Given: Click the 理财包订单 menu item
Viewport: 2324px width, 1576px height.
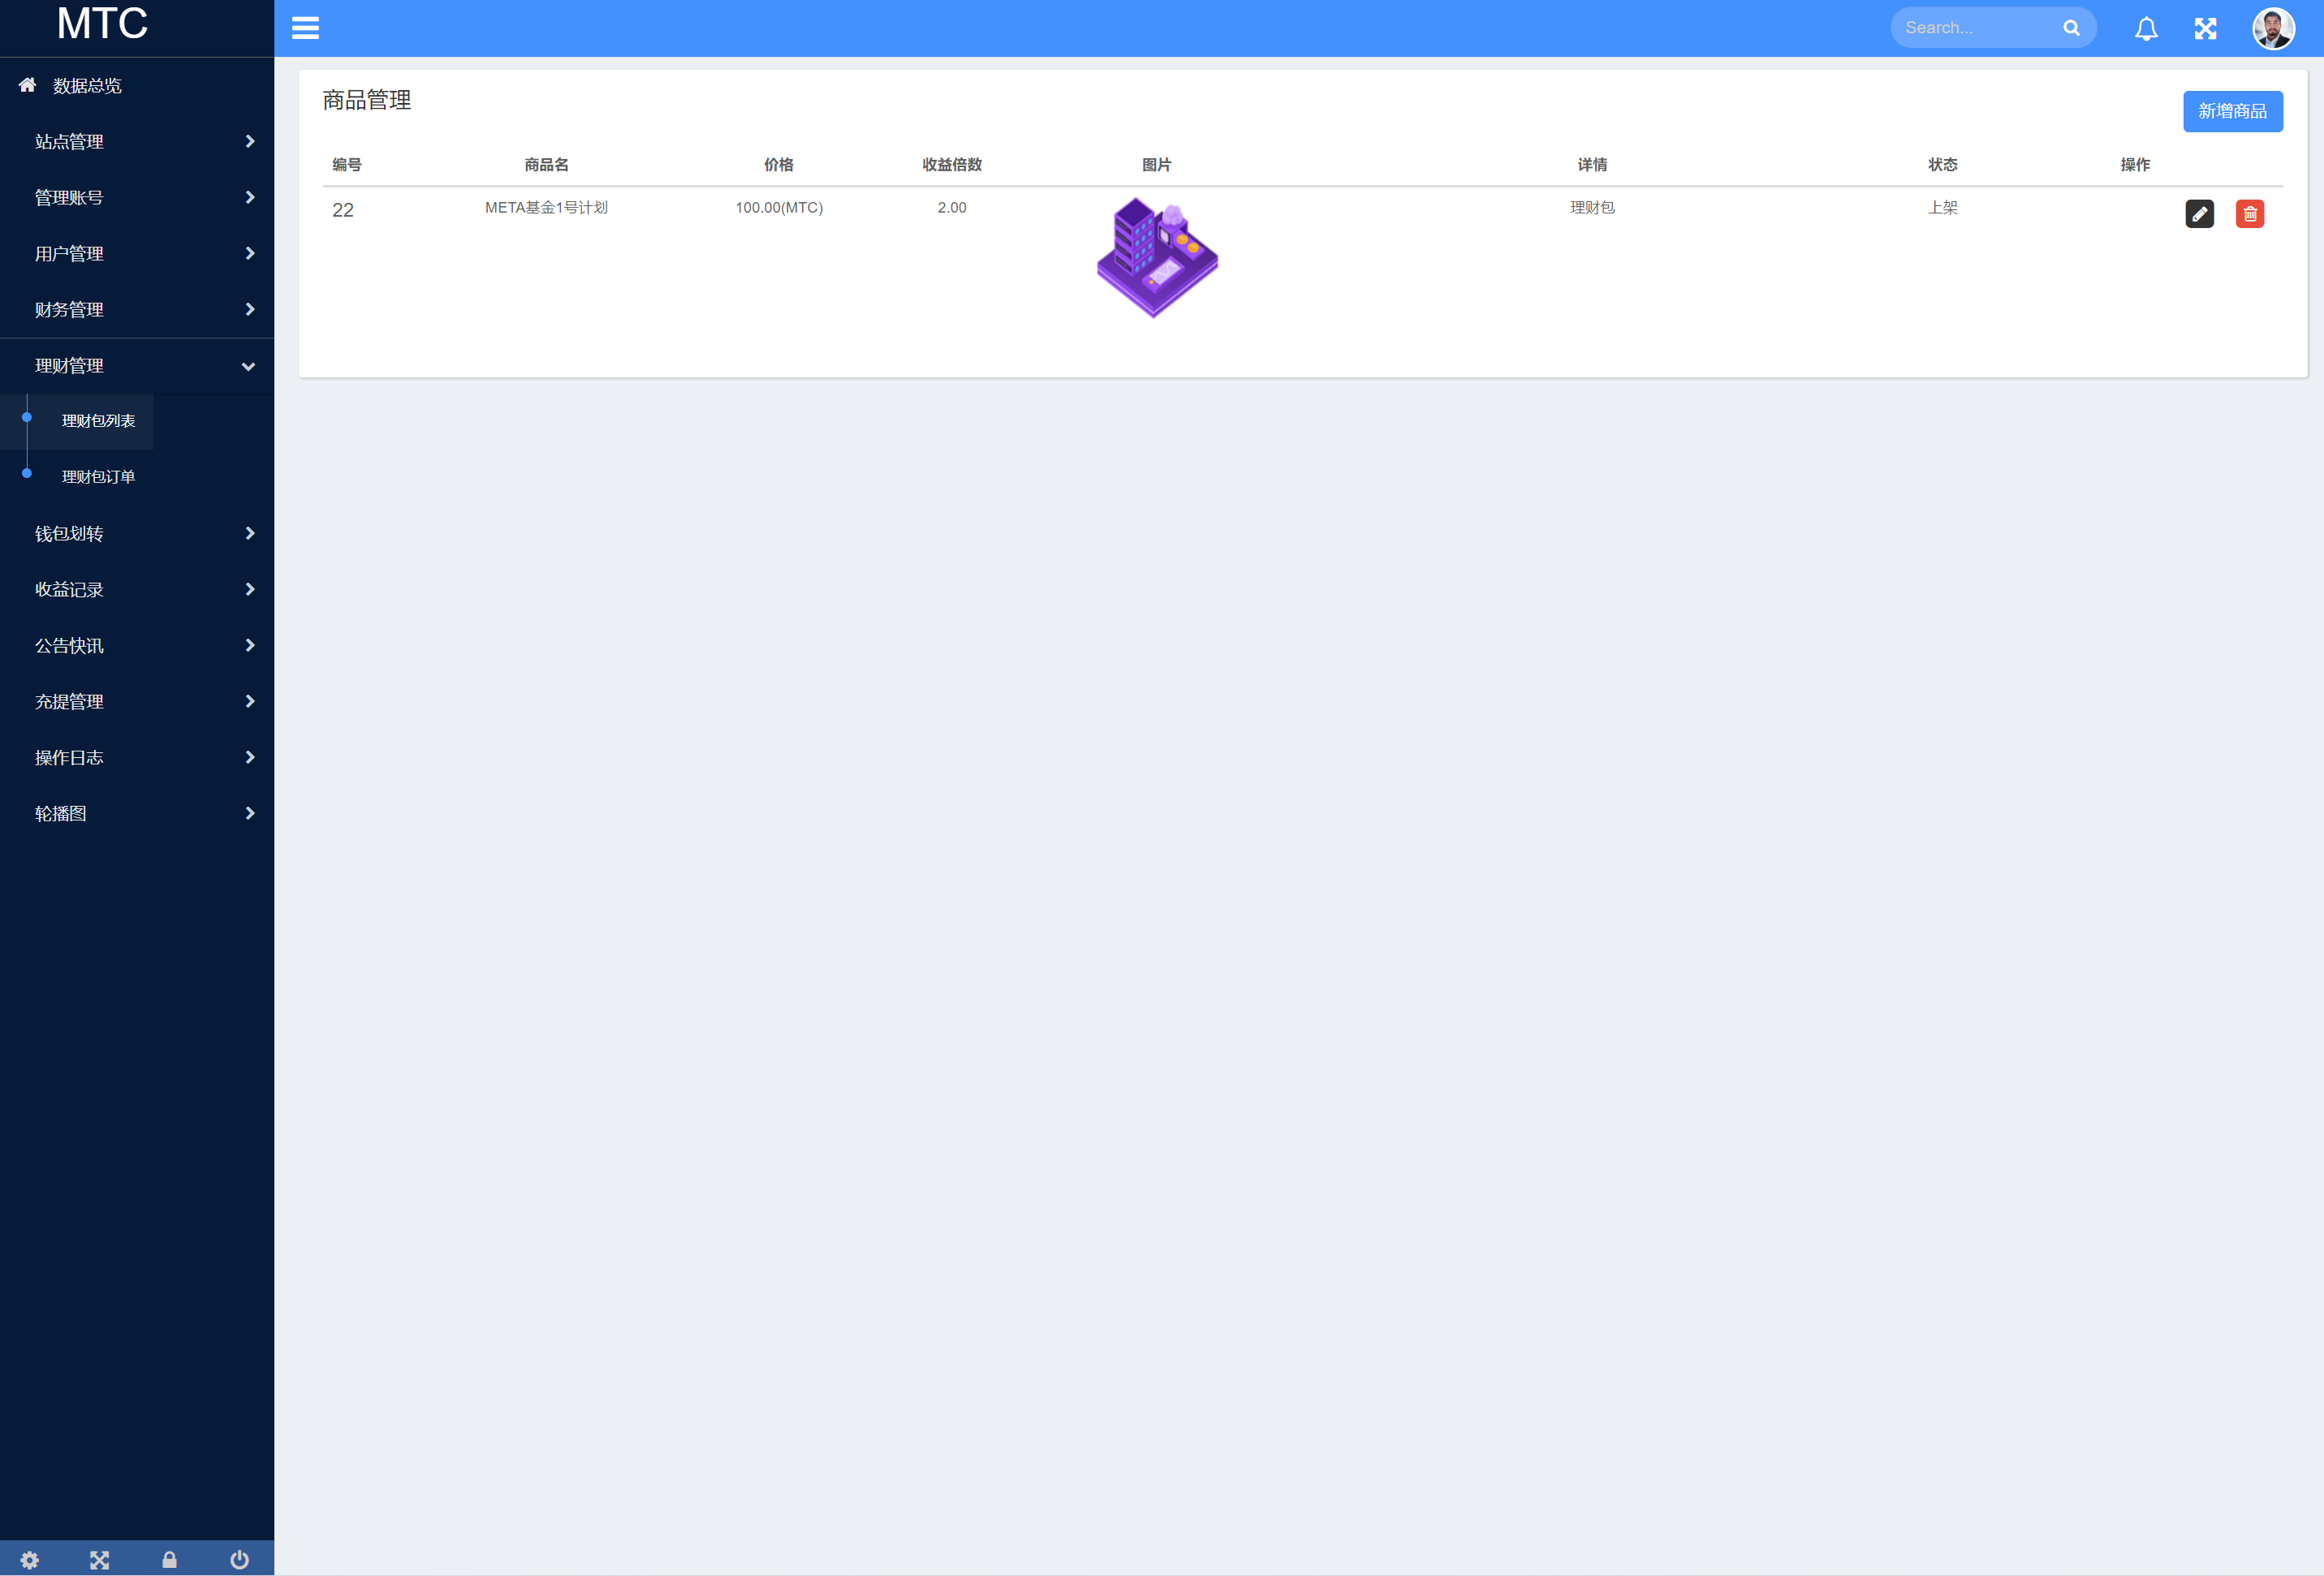Looking at the screenshot, I should tap(98, 475).
